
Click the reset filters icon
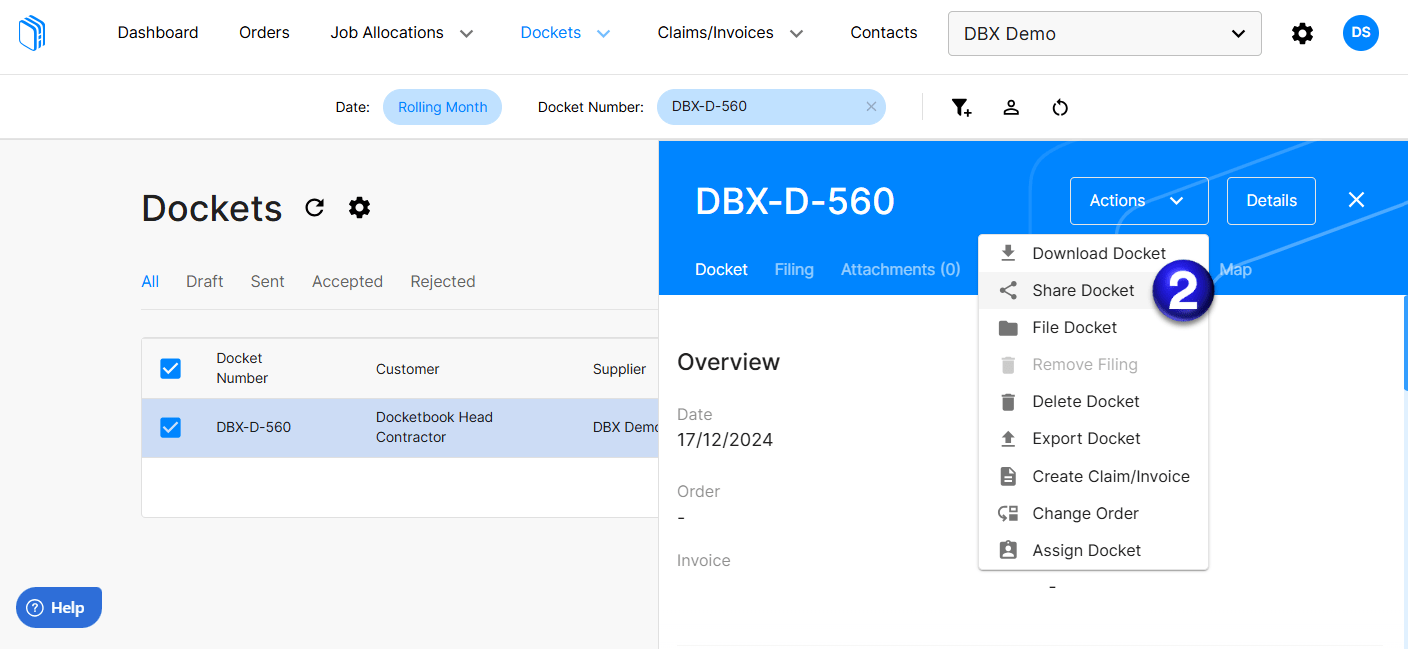[1060, 107]
